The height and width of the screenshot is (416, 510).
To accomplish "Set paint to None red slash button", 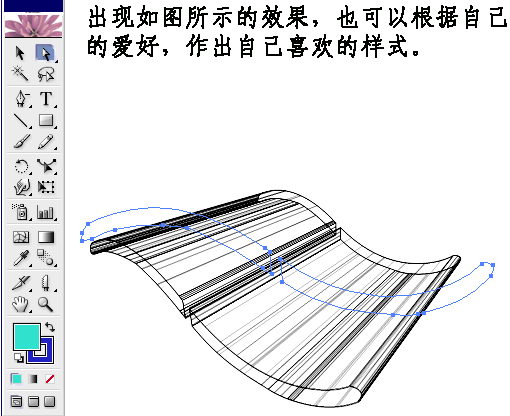I will [x=50, y=379].
